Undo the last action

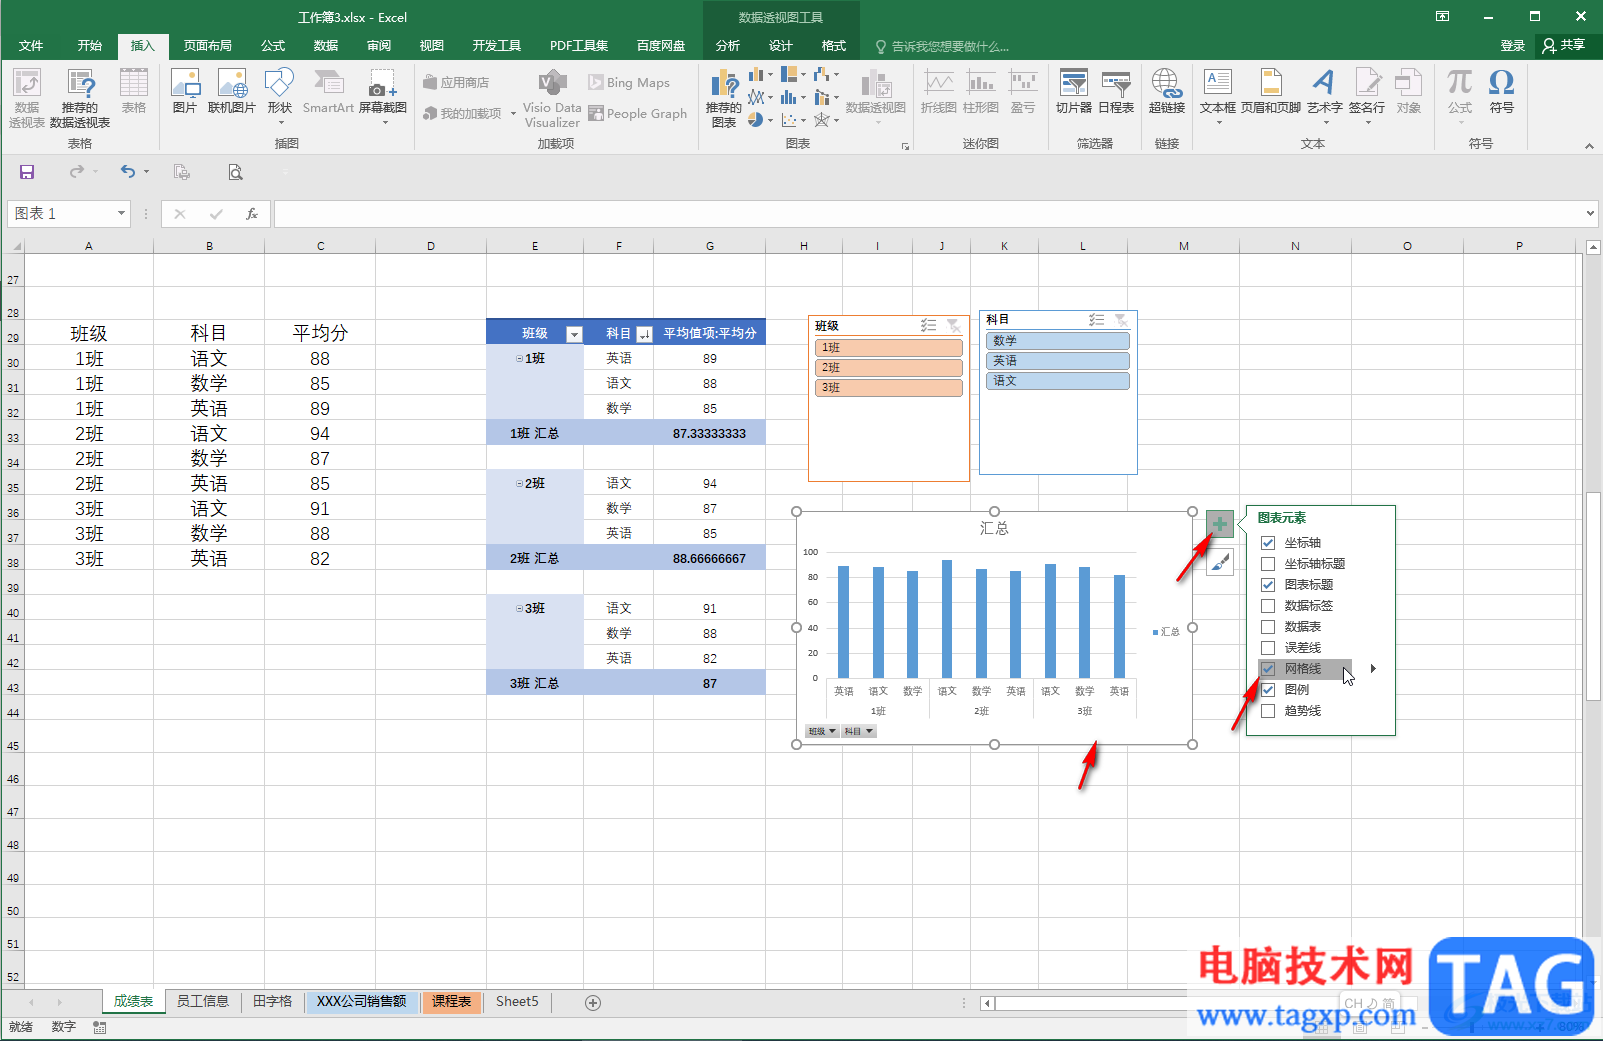128,172
